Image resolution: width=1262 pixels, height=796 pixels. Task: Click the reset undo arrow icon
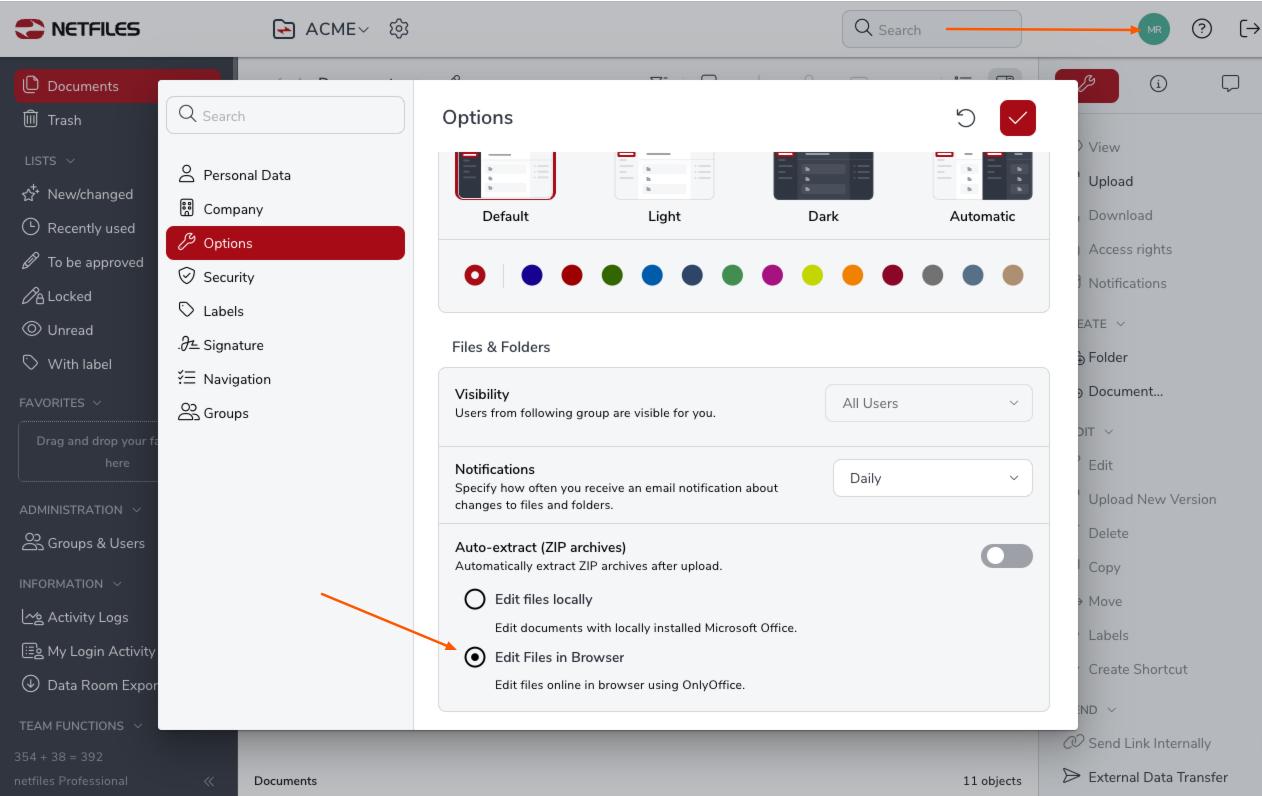pos(965,118)
